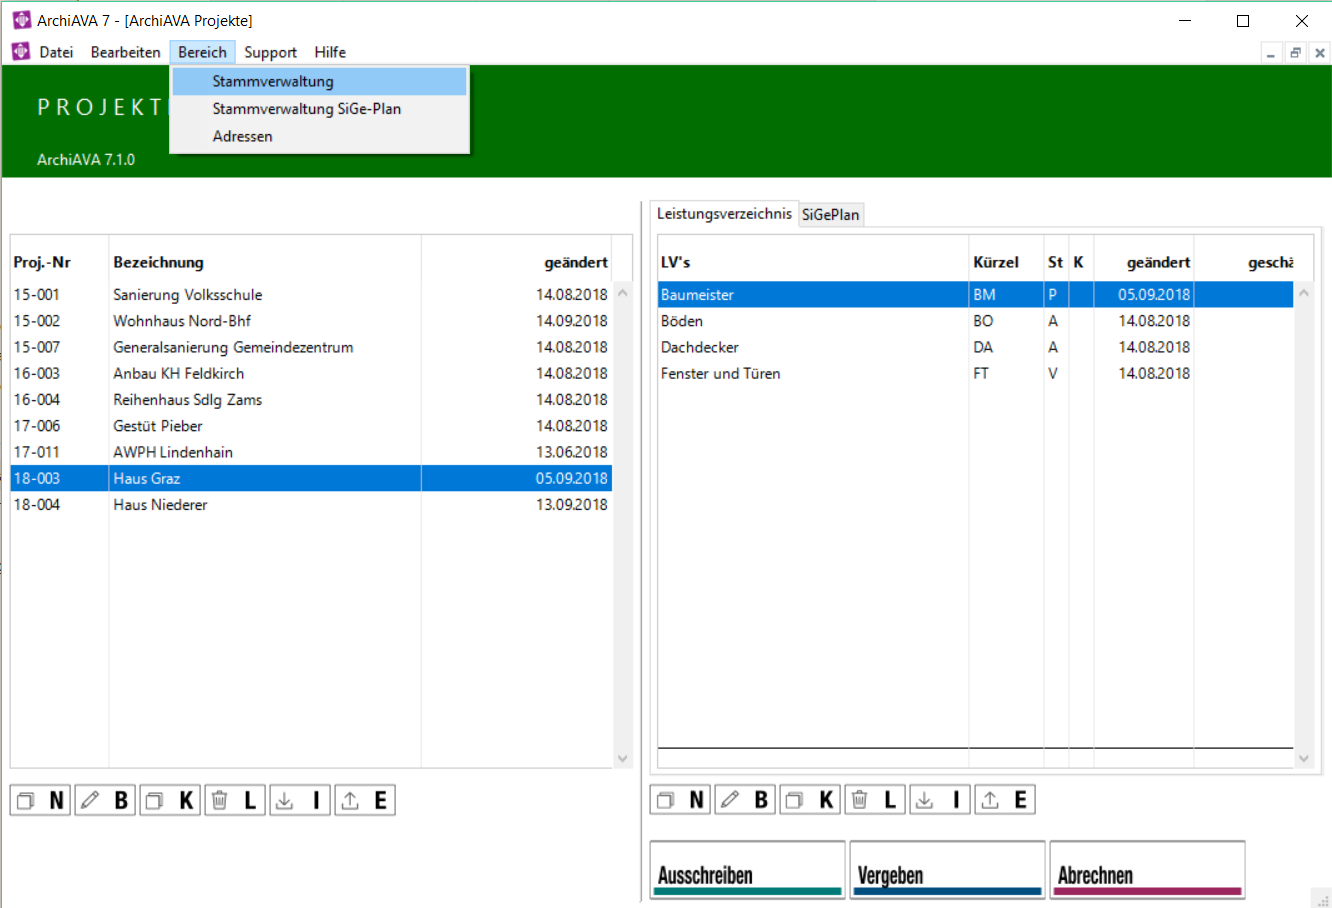The height and width of the screenshot is (908, 1332).
Task: Select the Böden LV row
Action: pyautogui.click(x=975, y=321)
